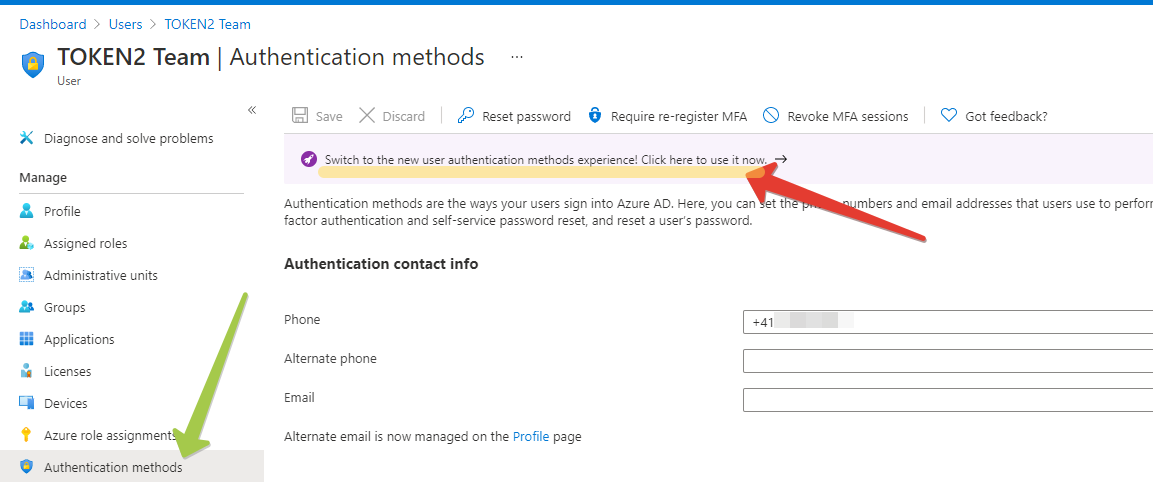
Task: Click the Users breadcrumb link
Action: (x=125, y=24)
